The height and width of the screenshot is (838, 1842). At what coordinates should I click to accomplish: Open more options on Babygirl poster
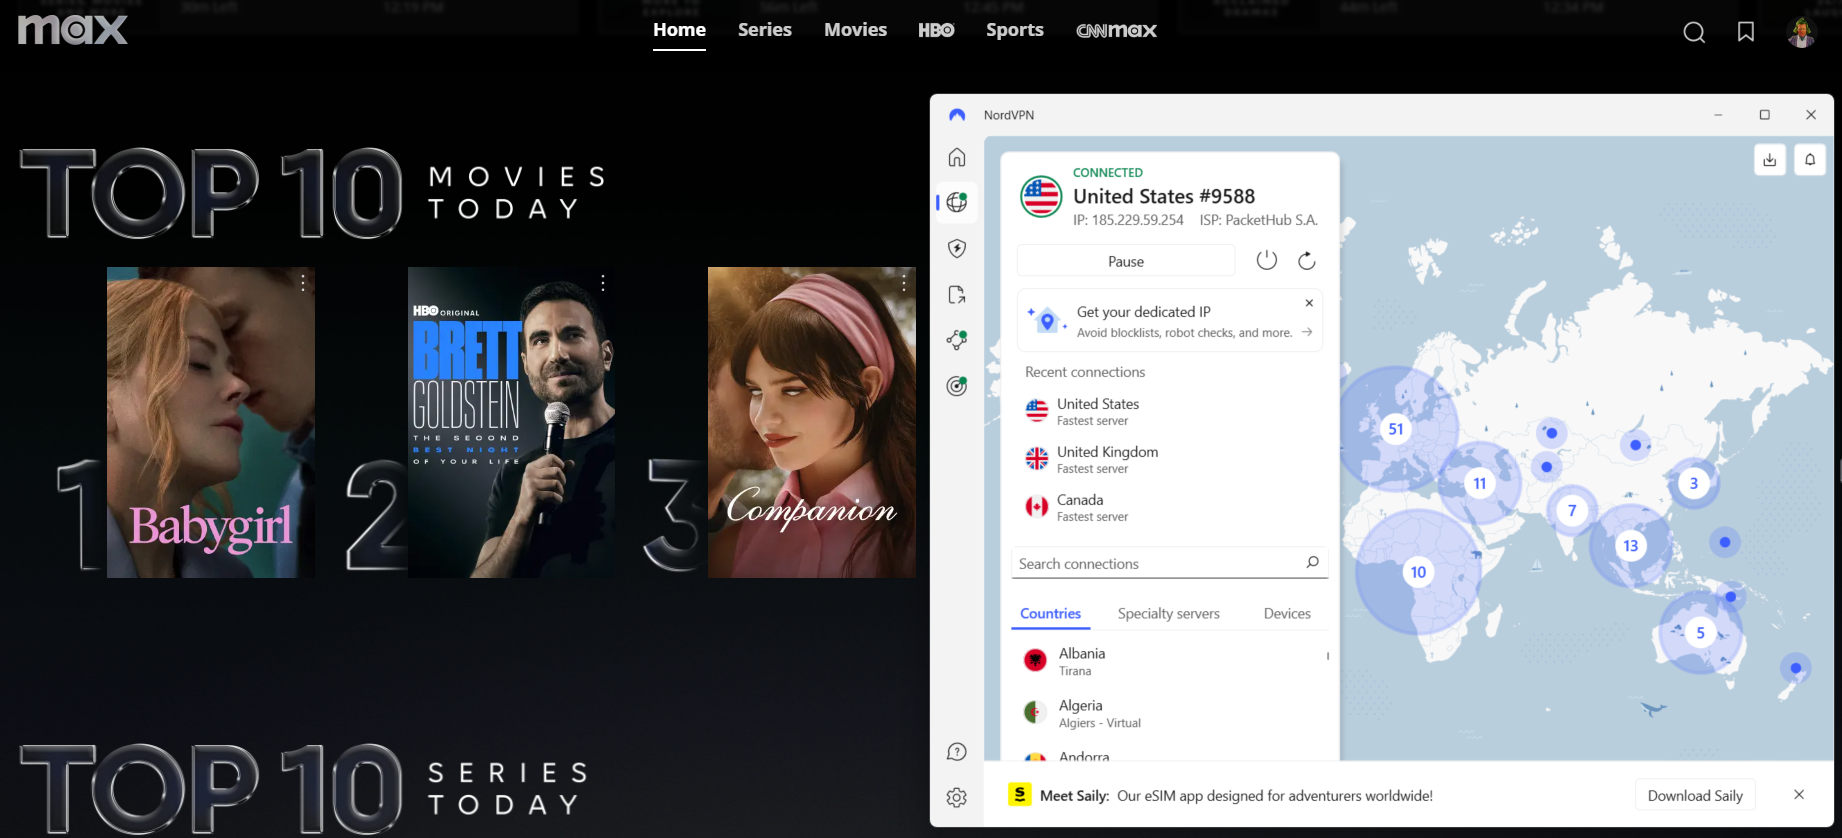coord(303,283)
